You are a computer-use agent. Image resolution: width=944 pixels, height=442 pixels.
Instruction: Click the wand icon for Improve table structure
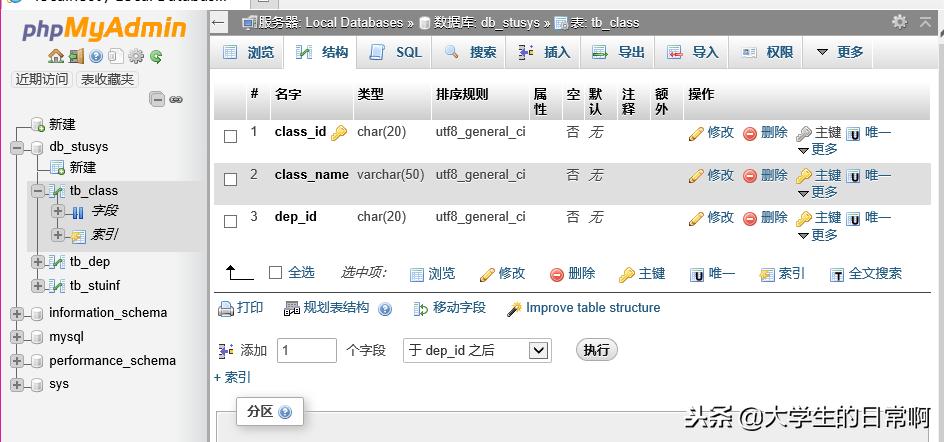pyautogui.click(x=514, y=309)
